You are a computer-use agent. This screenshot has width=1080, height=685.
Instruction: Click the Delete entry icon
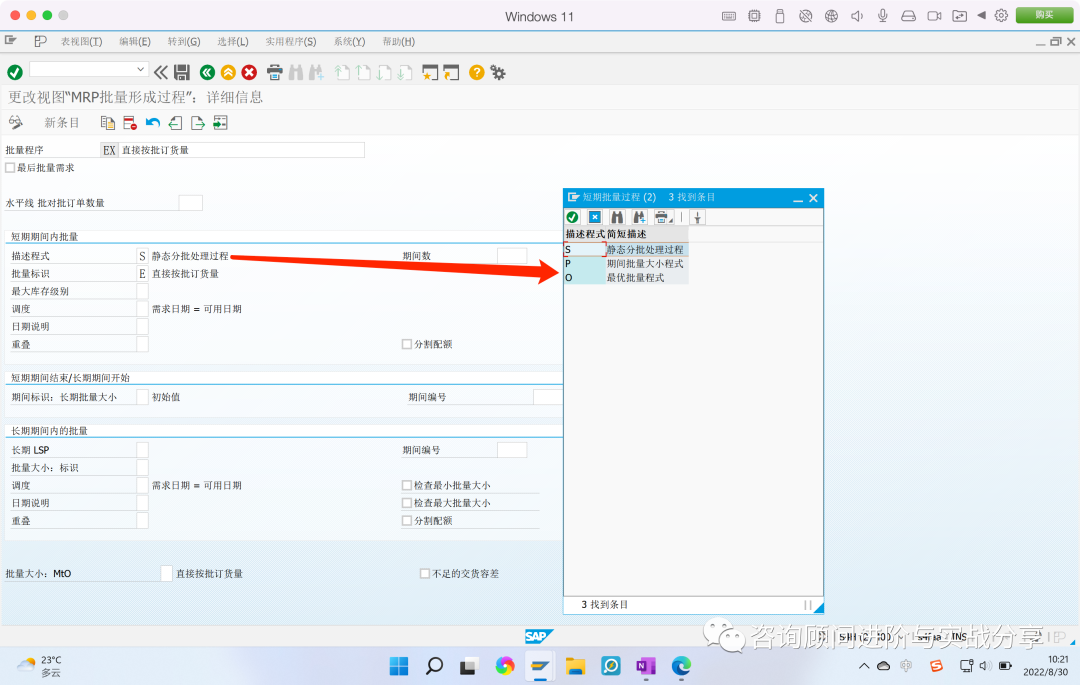[x=130, y=123]
